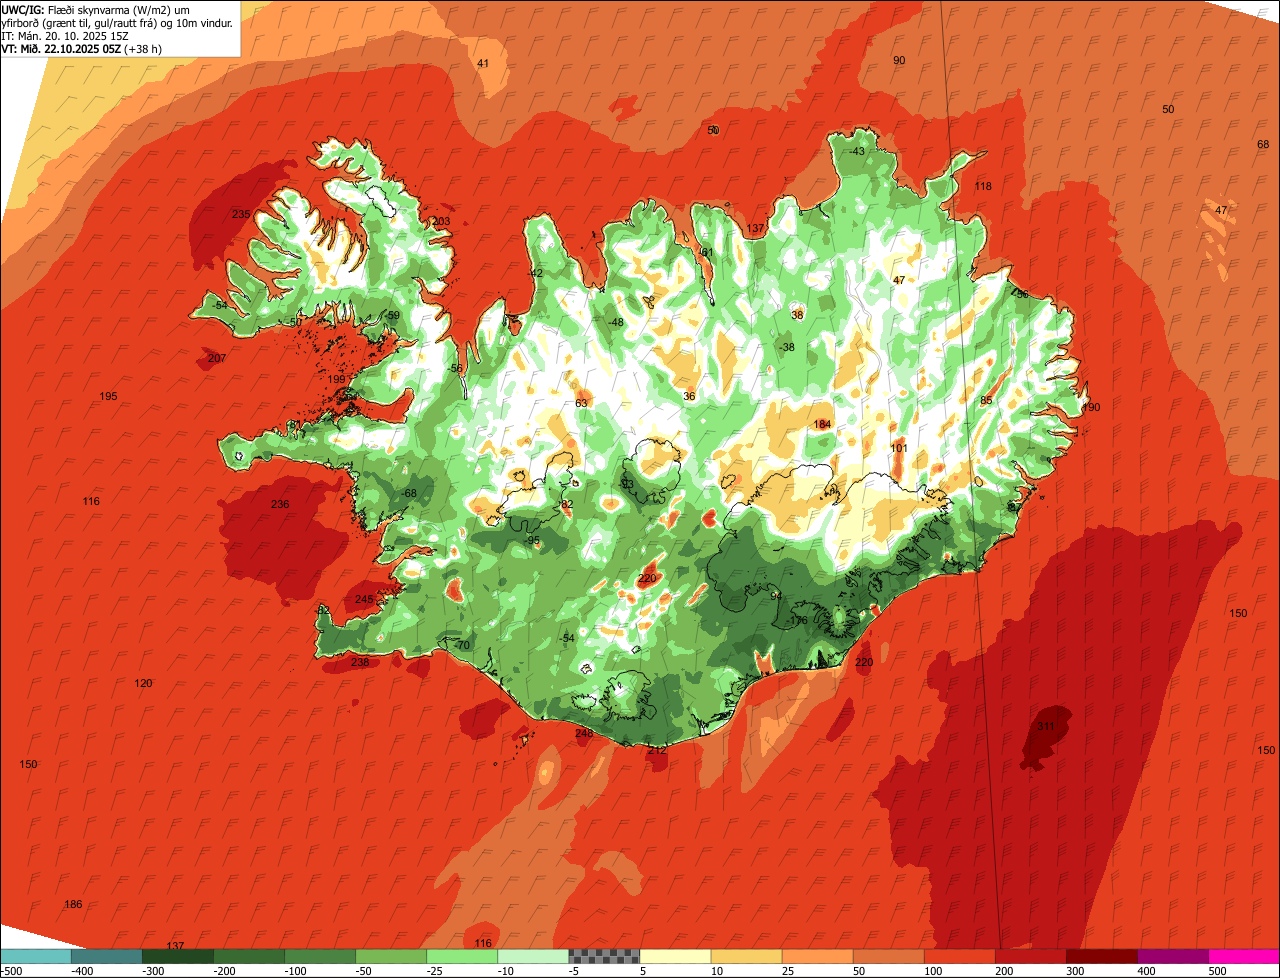Choose the red-orange 100 to 200 legend swatch
The width and height of the screenshot is (1280, 978).
[x=959, y=956]
